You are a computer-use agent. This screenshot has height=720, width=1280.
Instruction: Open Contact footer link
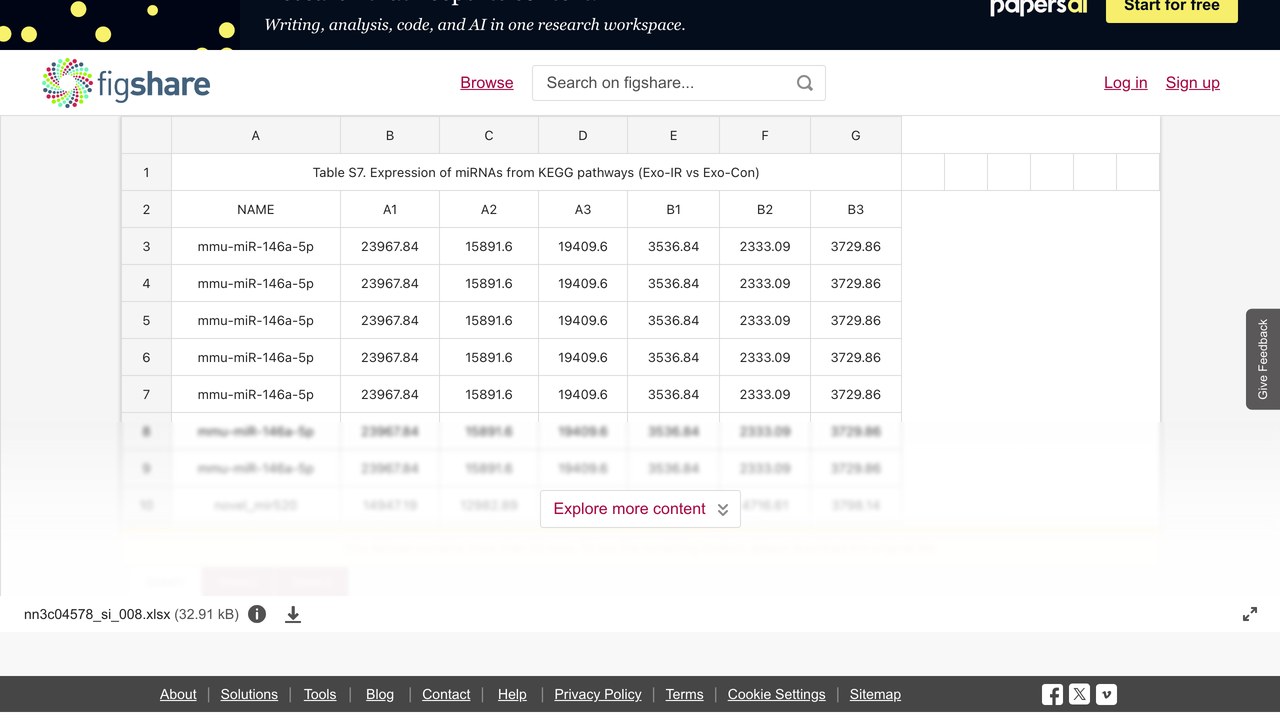[x=446, y=694]
